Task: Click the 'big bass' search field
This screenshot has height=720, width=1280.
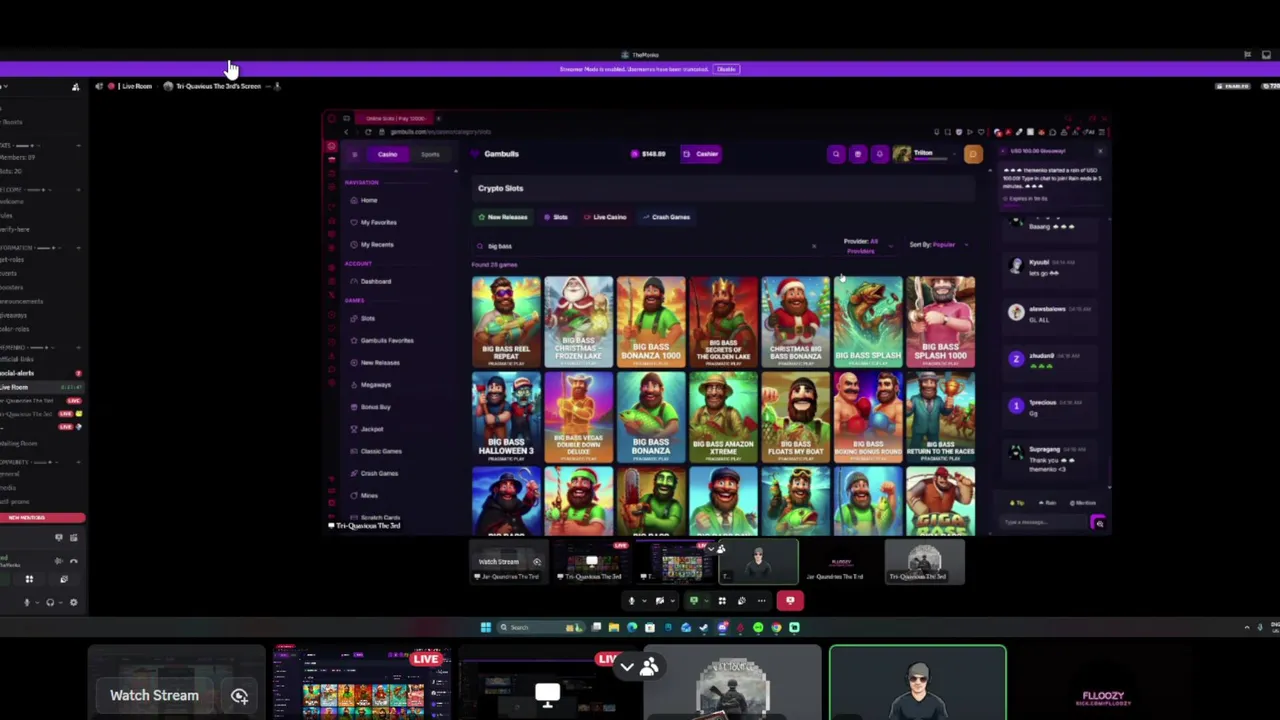Action: 645,245
